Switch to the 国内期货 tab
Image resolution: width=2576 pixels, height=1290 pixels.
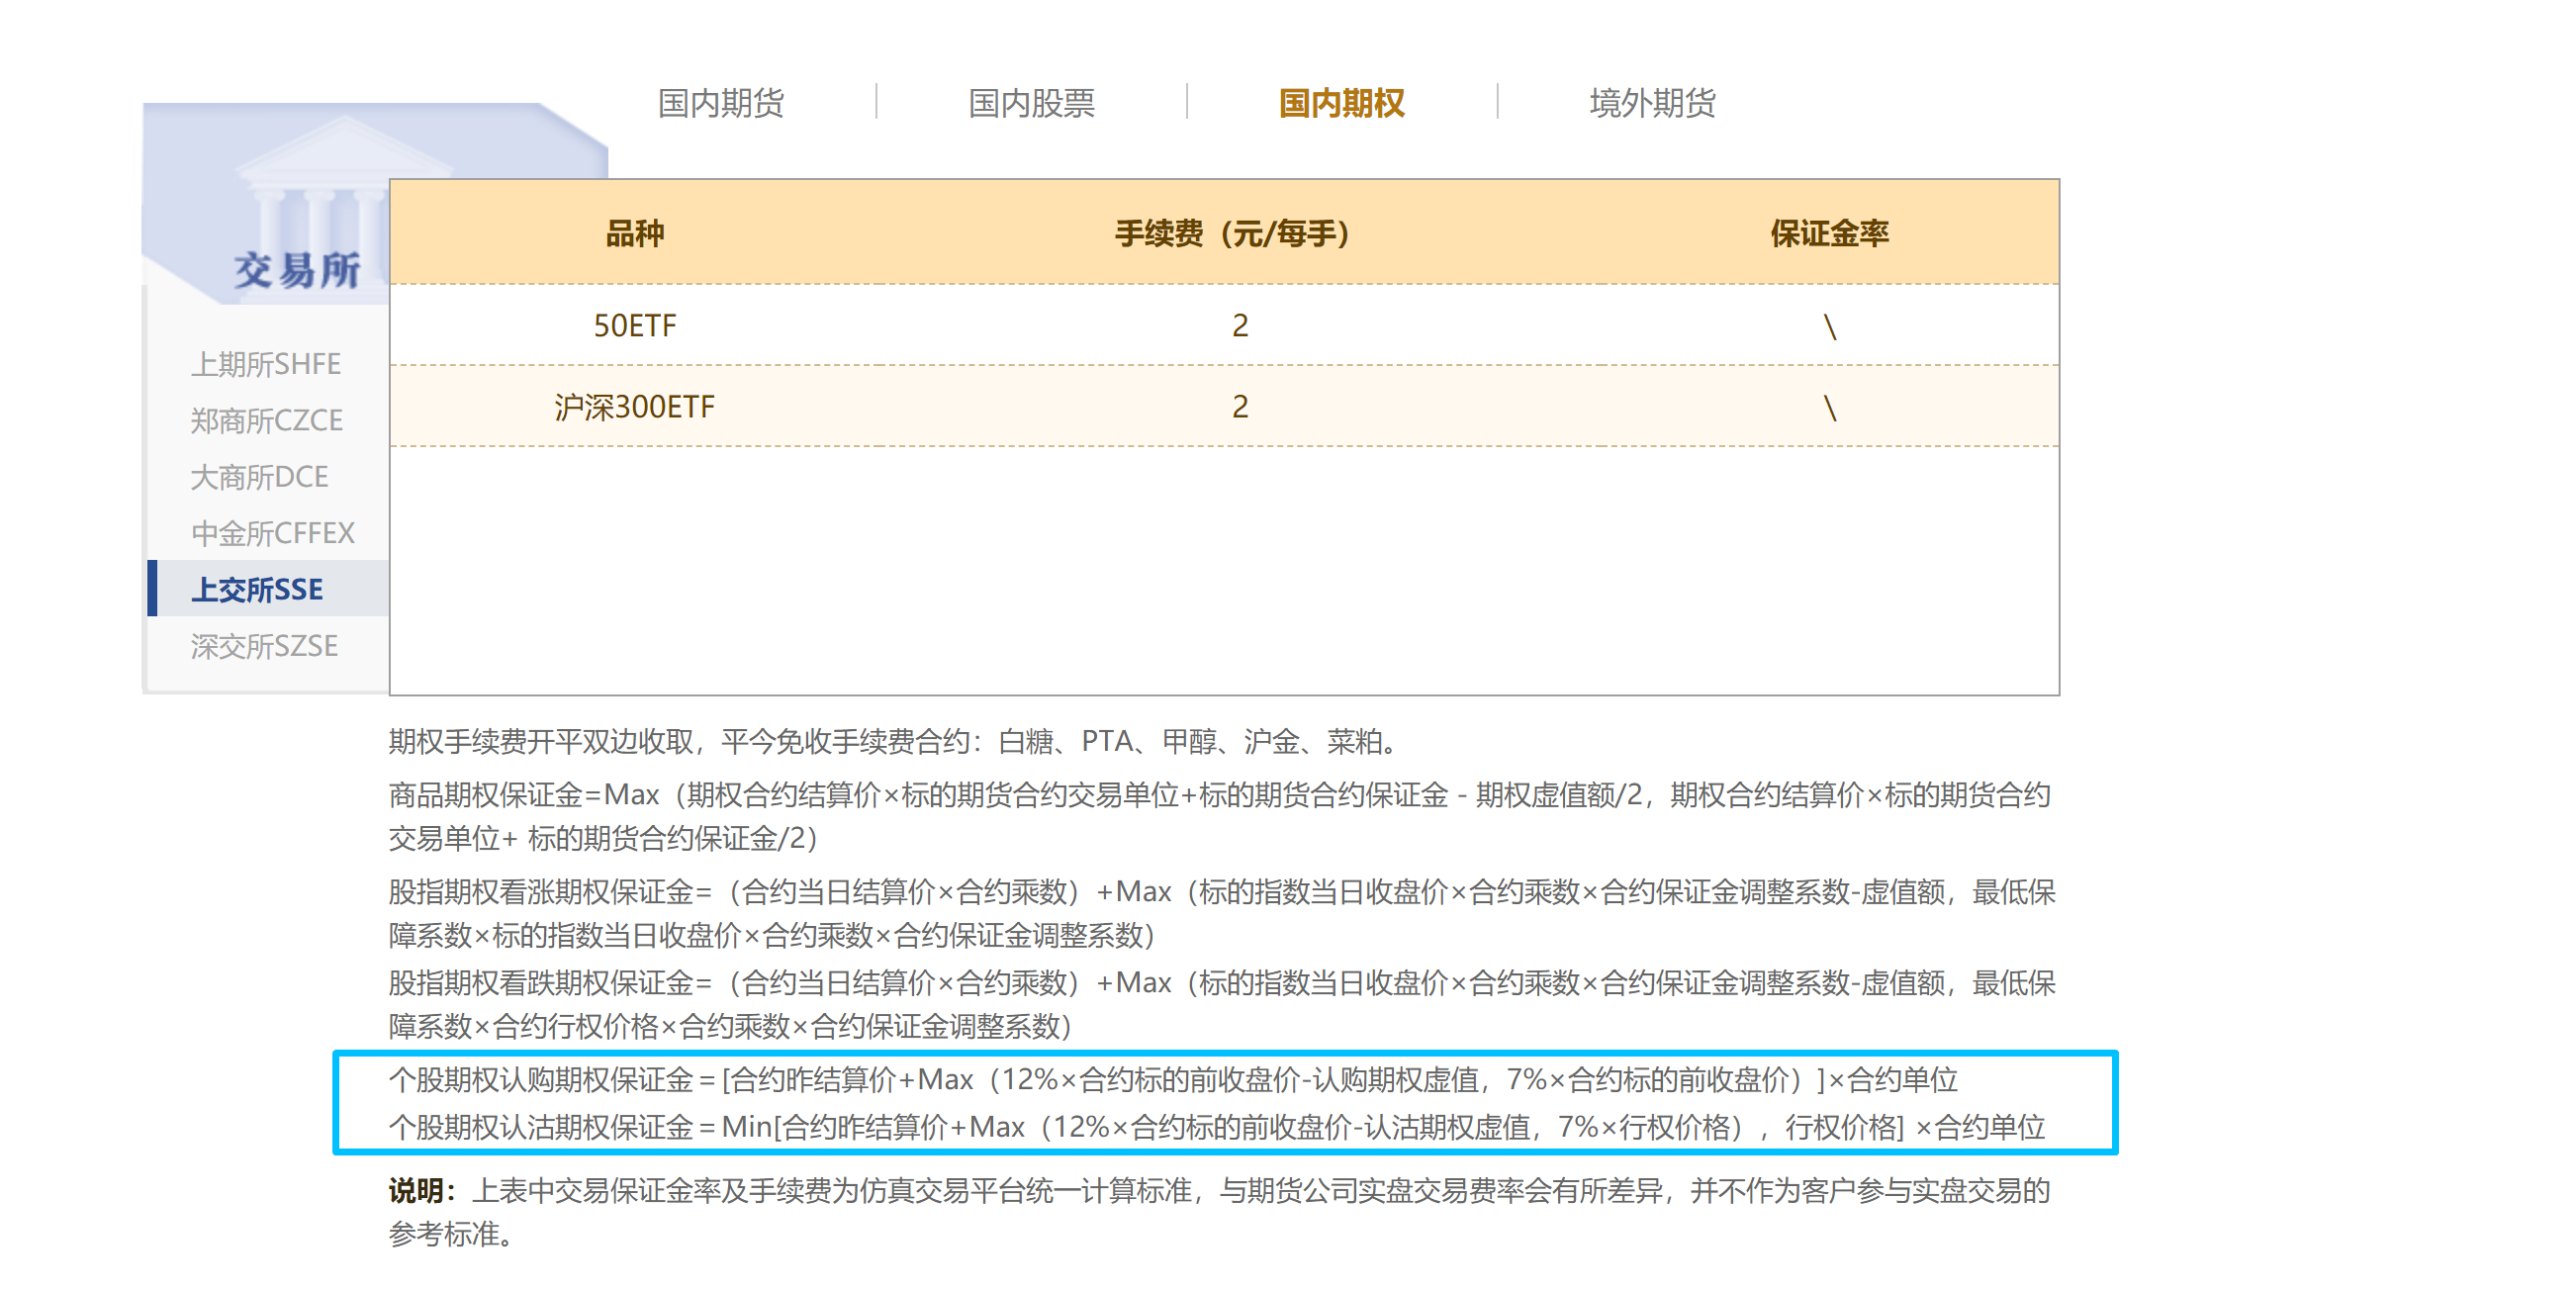(720, 103)
